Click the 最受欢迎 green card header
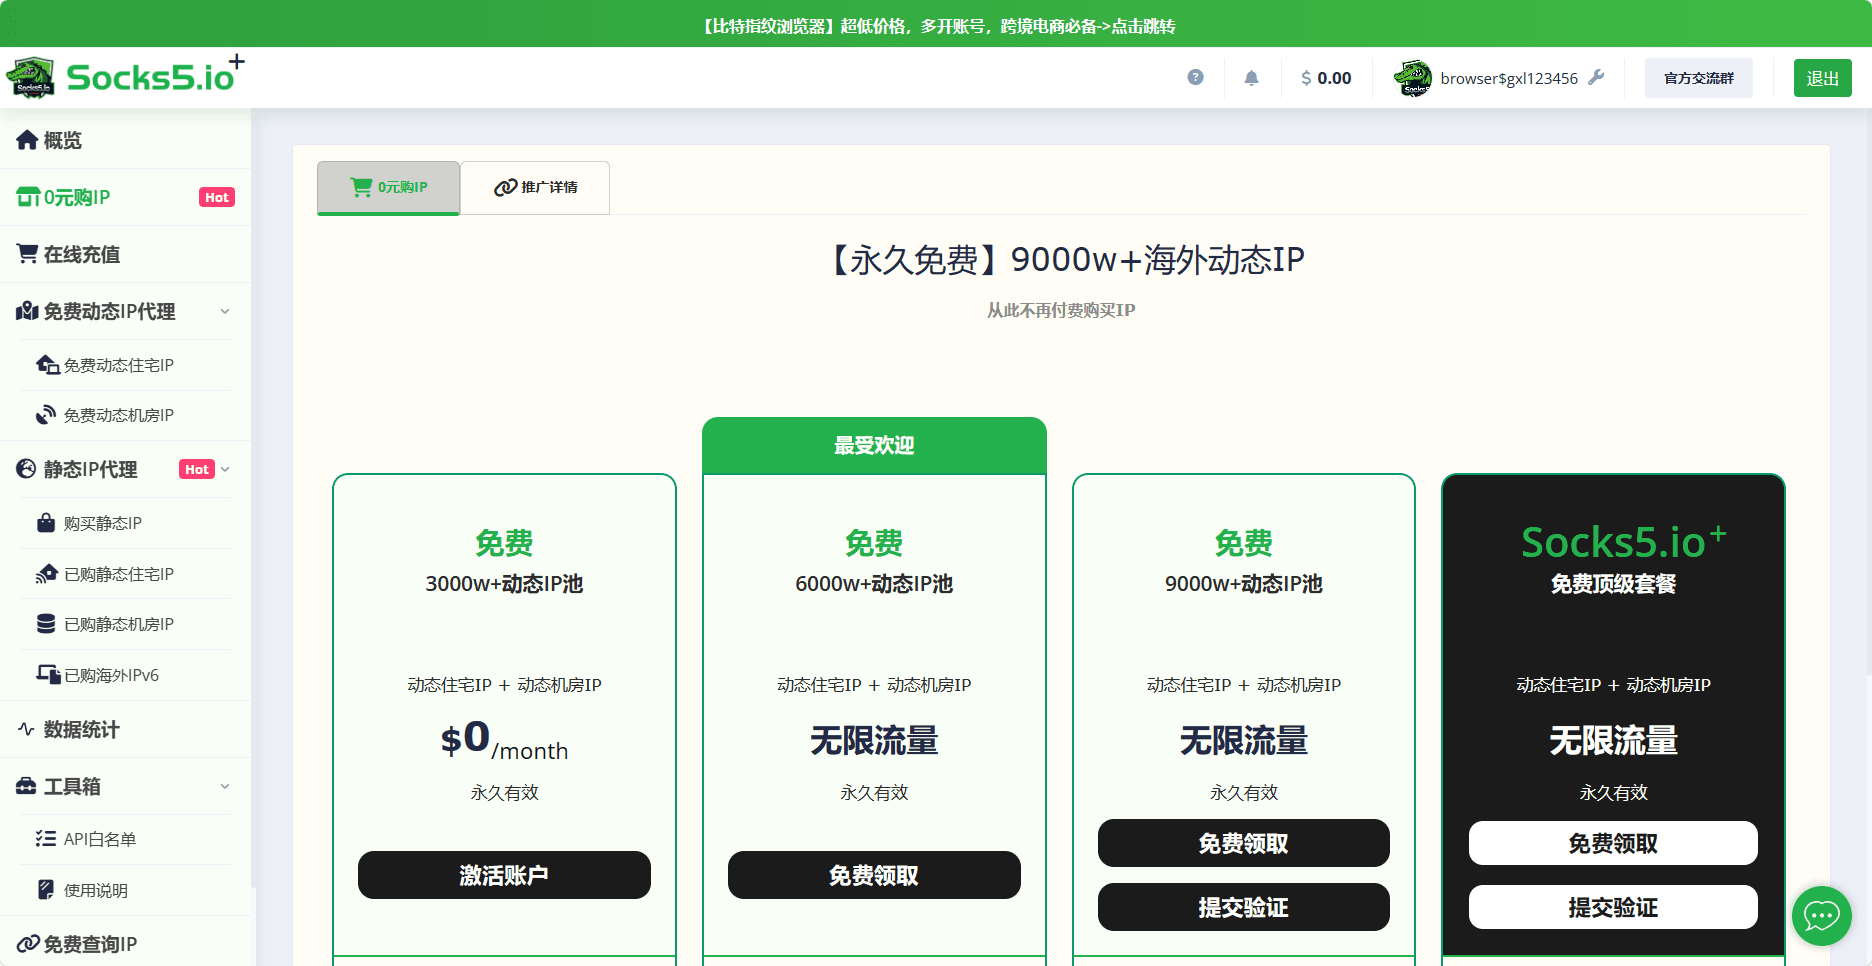This screenshot has height=966, width=1872. [x=874, y=445]
